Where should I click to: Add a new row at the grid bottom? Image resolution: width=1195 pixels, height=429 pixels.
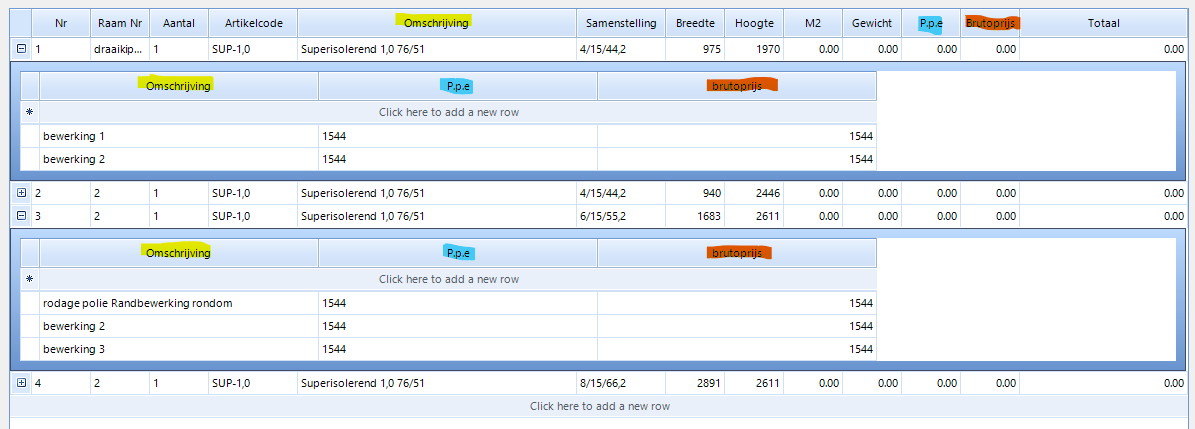[599, 406]
